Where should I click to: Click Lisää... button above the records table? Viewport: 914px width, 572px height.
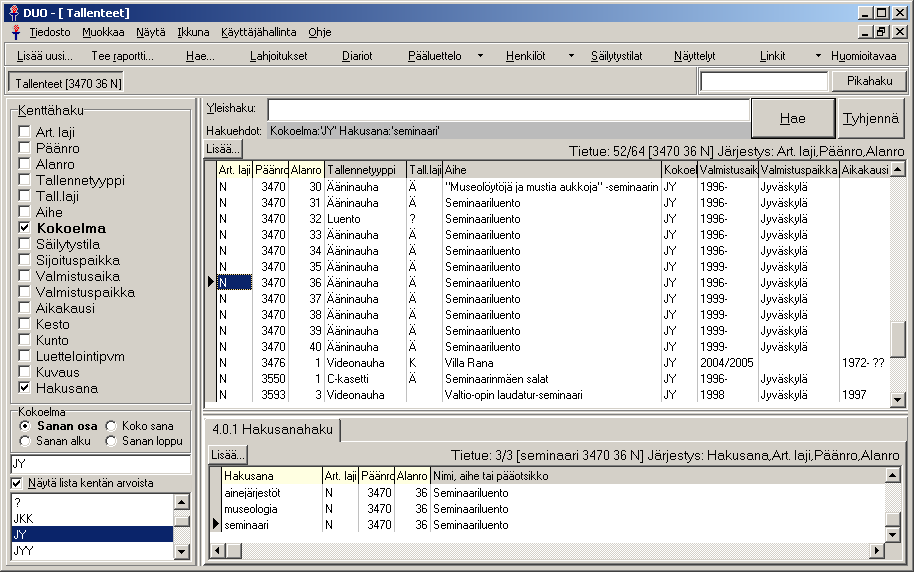(x=223, y=149)
